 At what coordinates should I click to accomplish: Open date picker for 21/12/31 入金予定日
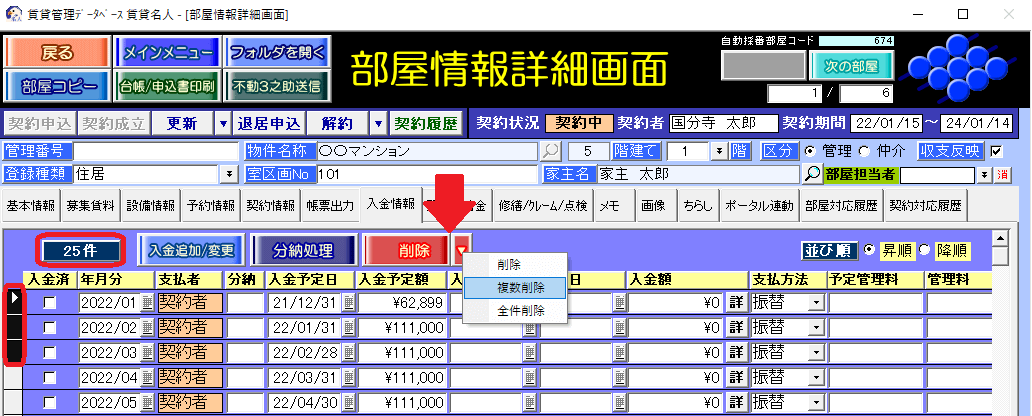point(348,301)
